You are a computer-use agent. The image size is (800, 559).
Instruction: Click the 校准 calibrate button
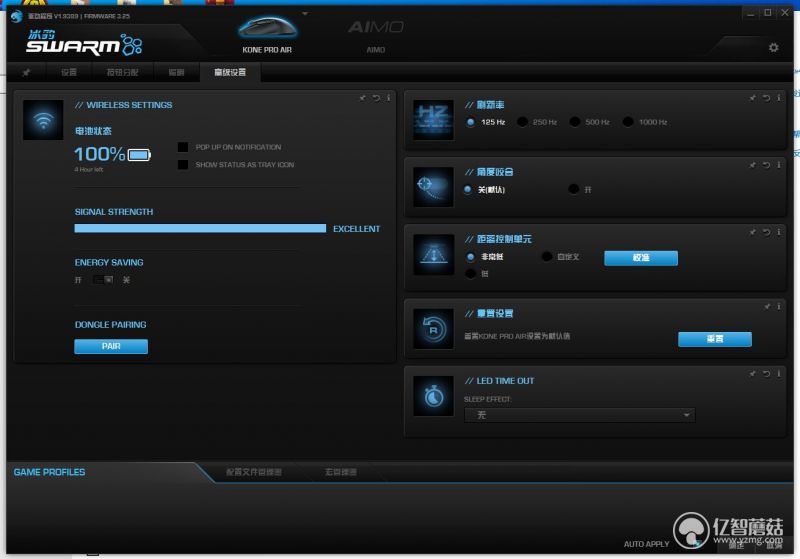641,258
